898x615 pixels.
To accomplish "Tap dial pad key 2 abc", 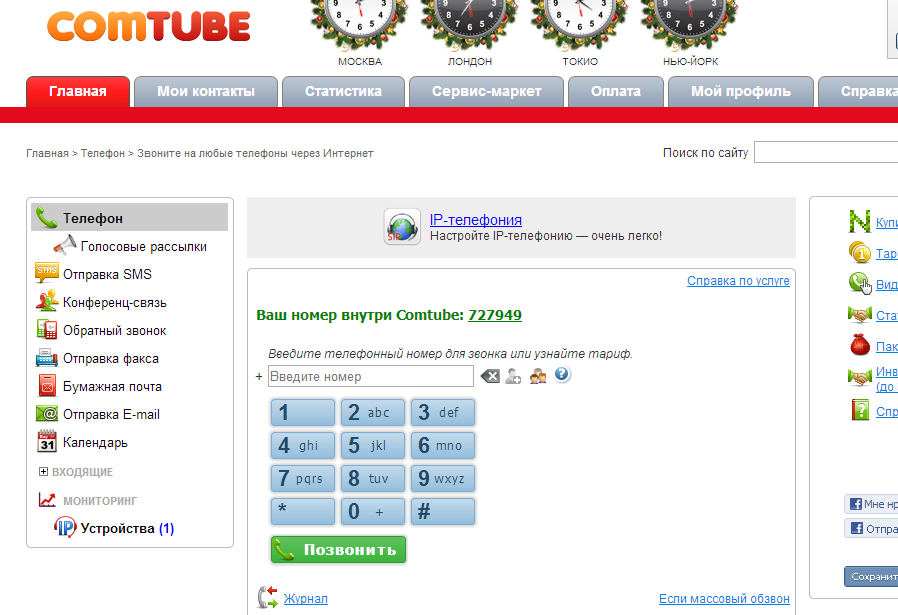I will pos(373,412).
